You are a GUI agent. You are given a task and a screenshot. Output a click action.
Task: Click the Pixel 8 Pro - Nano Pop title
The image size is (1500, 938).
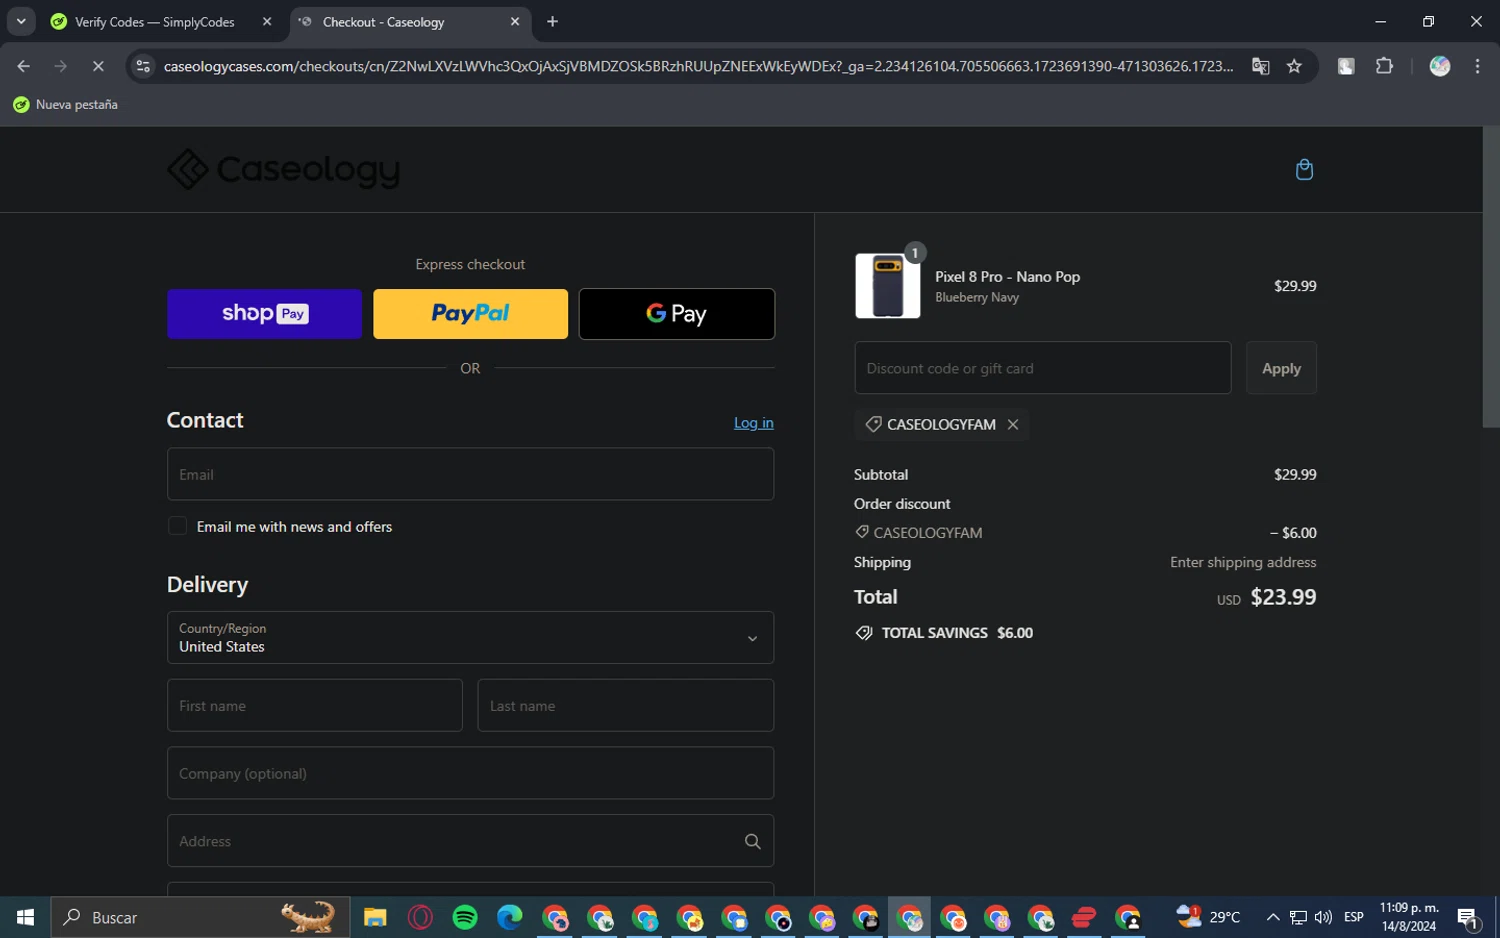[x=1007, y=277]
